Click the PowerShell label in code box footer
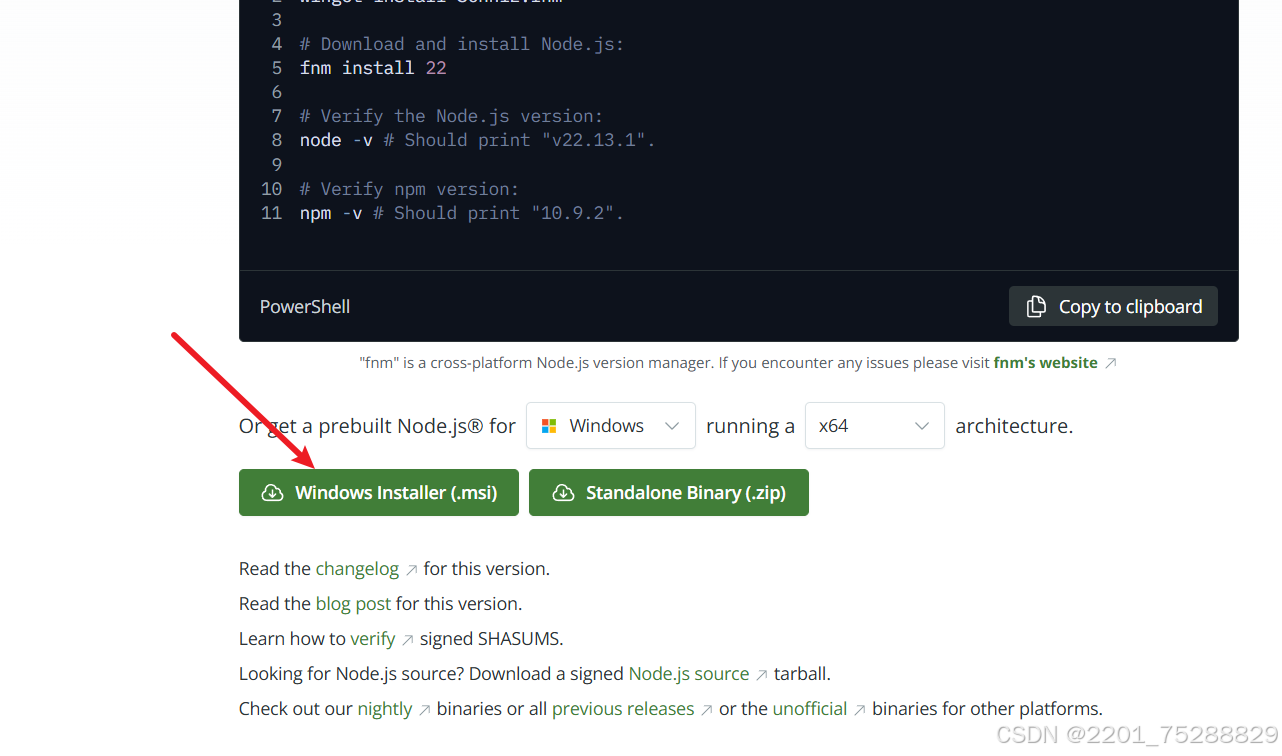This screenshot has width=1282, height=756. [x=305, y=307]
